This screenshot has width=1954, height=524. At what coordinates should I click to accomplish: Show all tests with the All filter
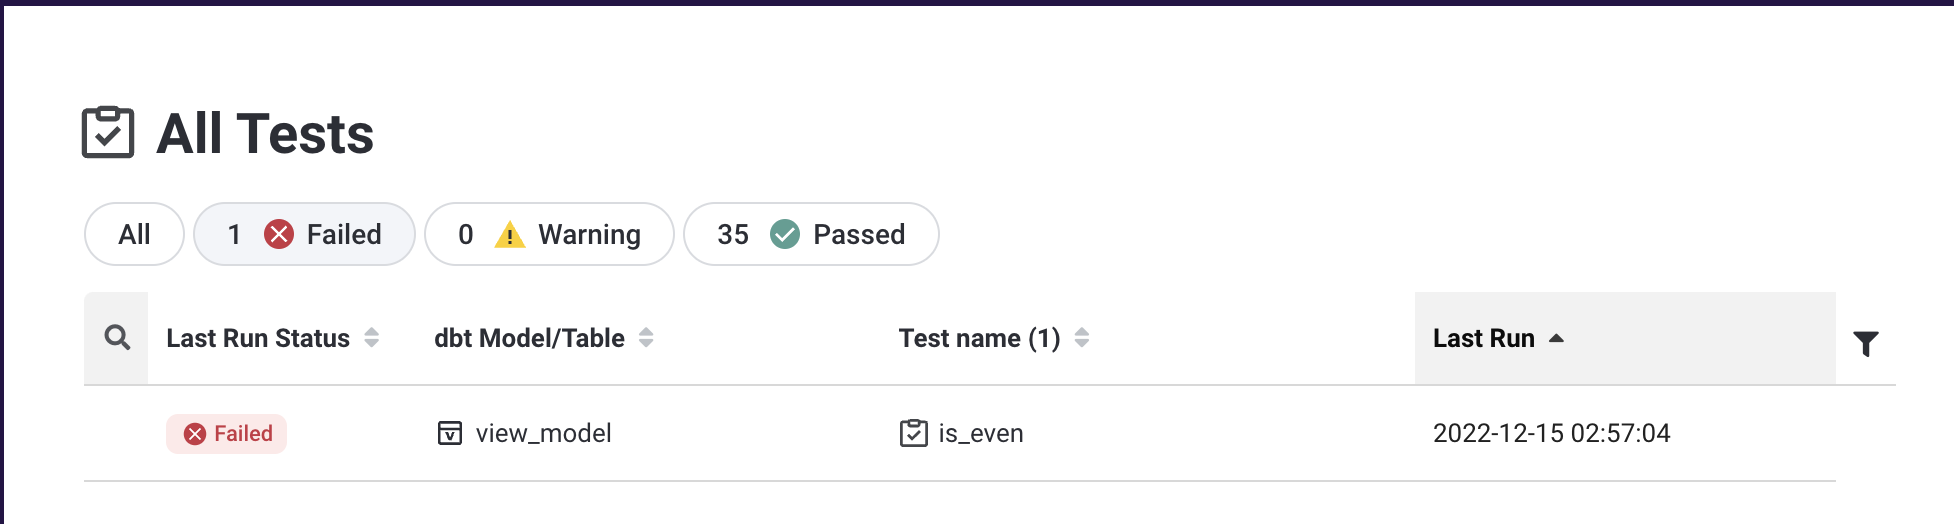tap(134, 234)
